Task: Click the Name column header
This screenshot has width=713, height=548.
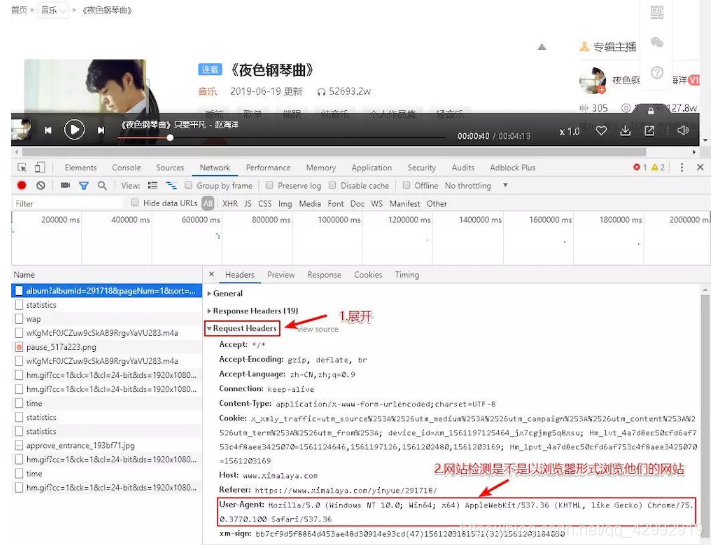Action: click(106, 275)
